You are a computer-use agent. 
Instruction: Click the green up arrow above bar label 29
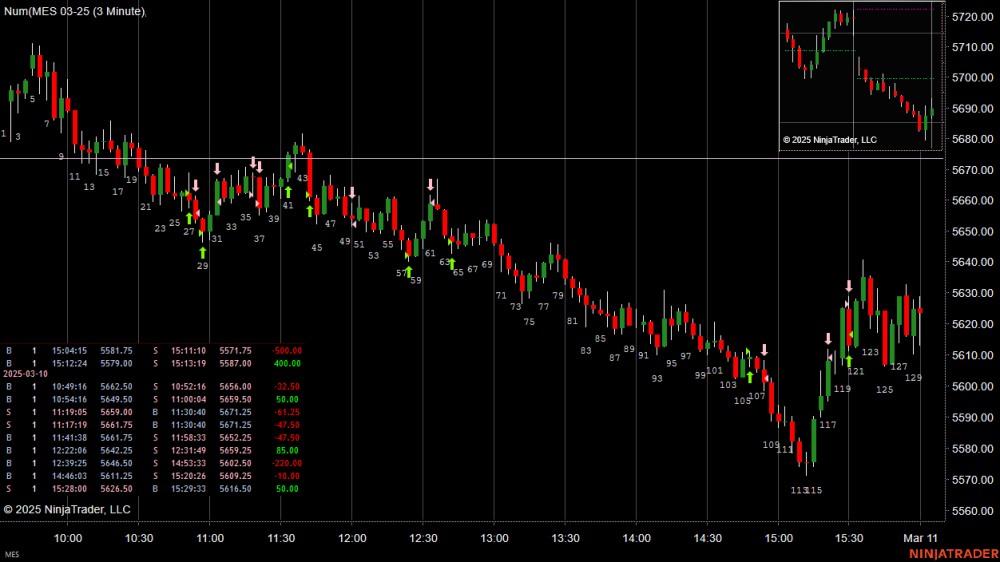(x=203, y=252)
